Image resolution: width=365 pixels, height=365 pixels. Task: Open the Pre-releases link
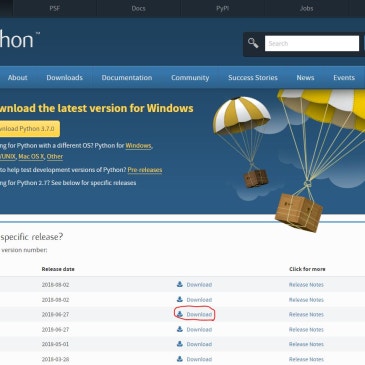(145, 170)
